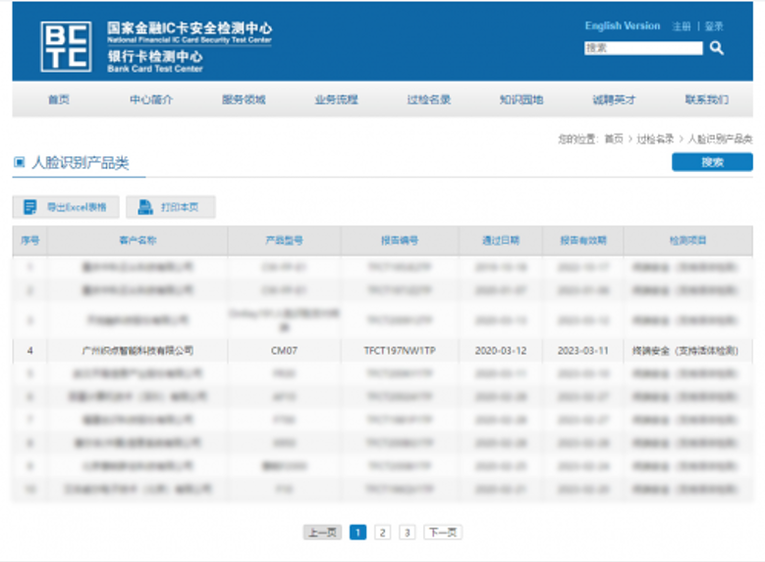Click the 下一页 next page button
765x562 pixels.
click(442, 532)
